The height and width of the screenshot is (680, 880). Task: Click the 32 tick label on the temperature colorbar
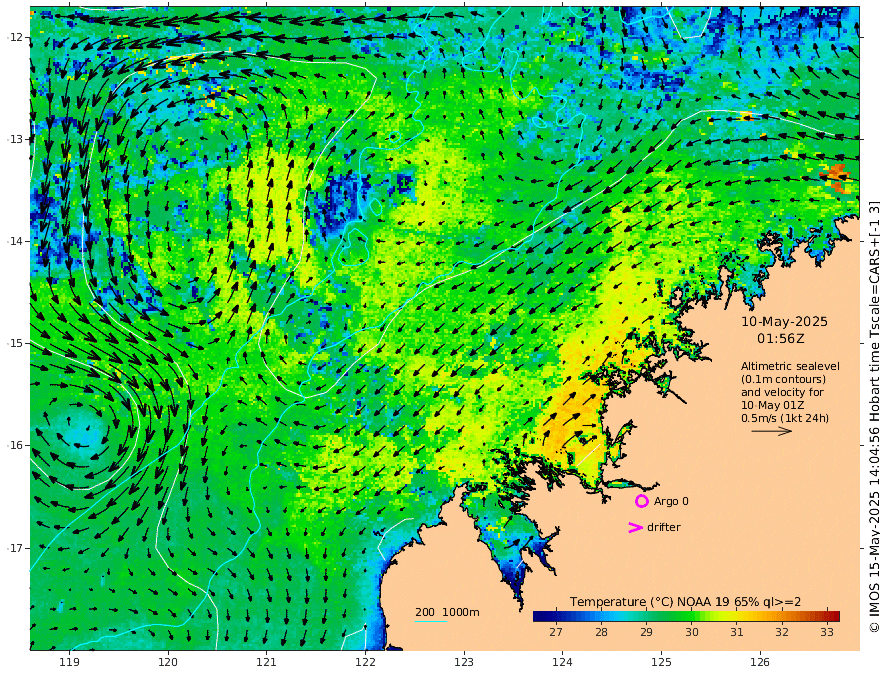(x=782, y=632)
